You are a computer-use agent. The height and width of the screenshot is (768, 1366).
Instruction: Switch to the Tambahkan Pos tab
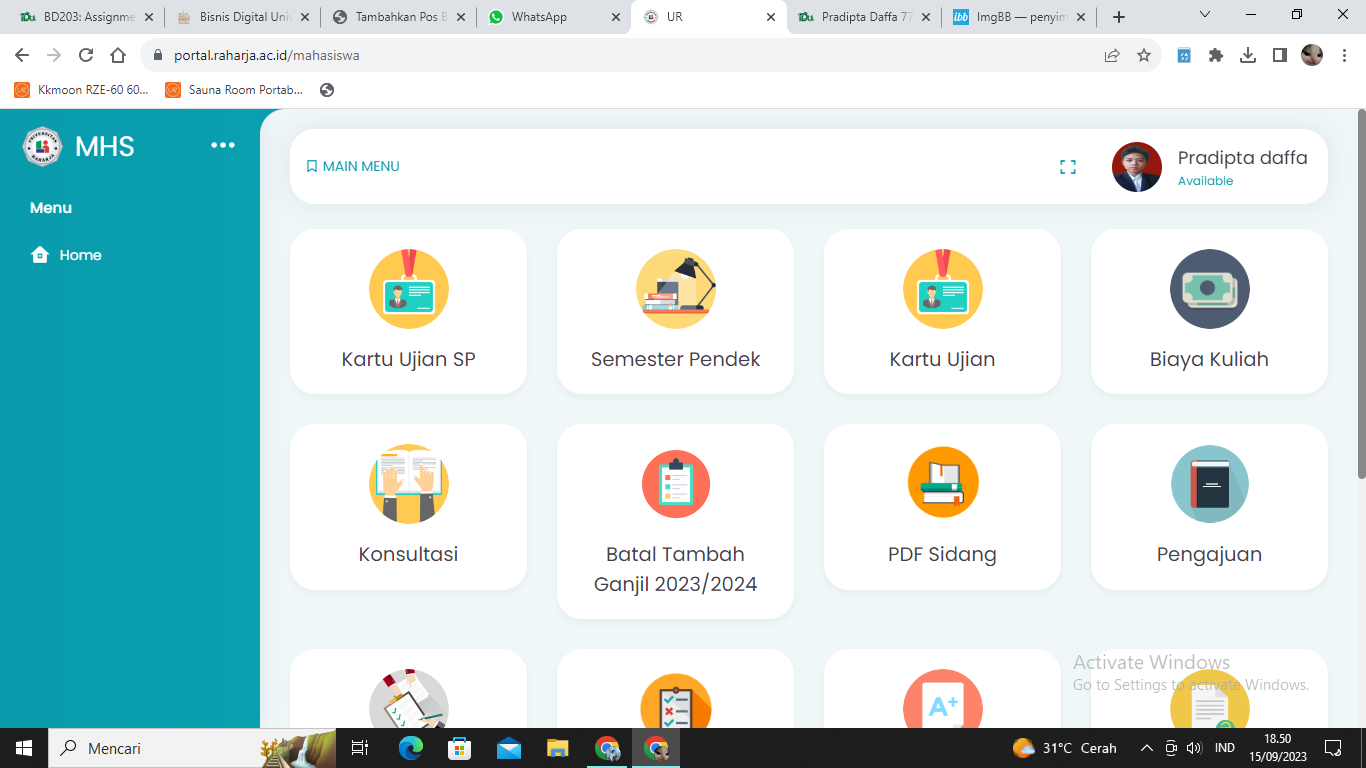pos(397,17)
